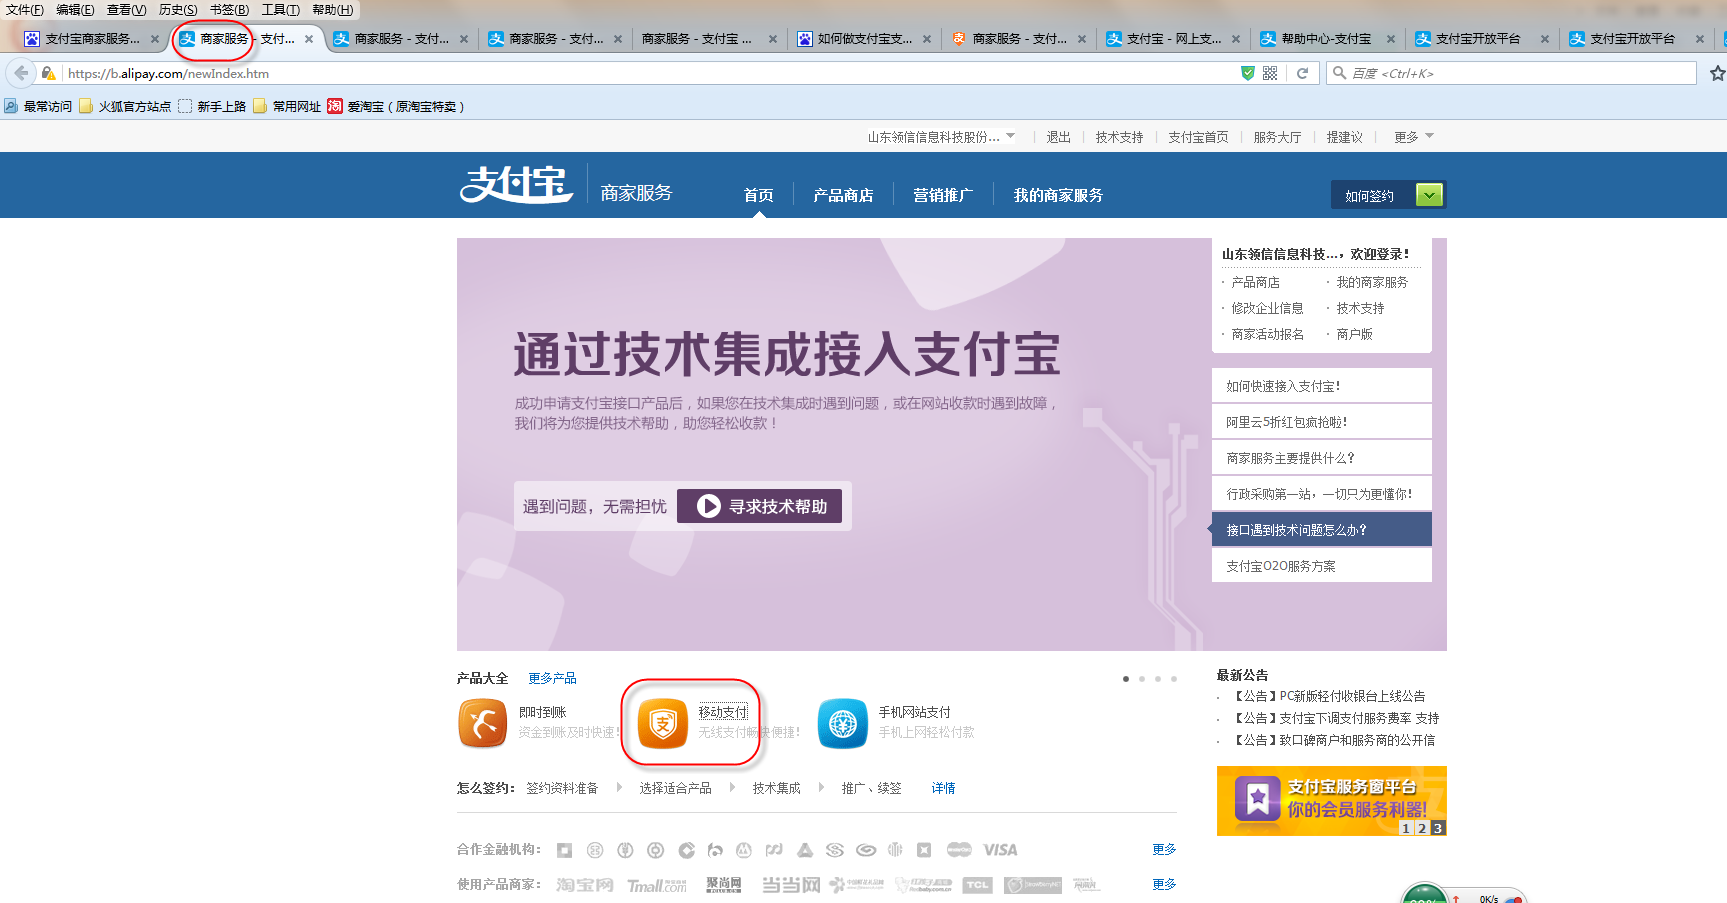This screenshot has width=1727, height=903.
Task: Click the 当当网 merchant logo
Action: point(791,885)
